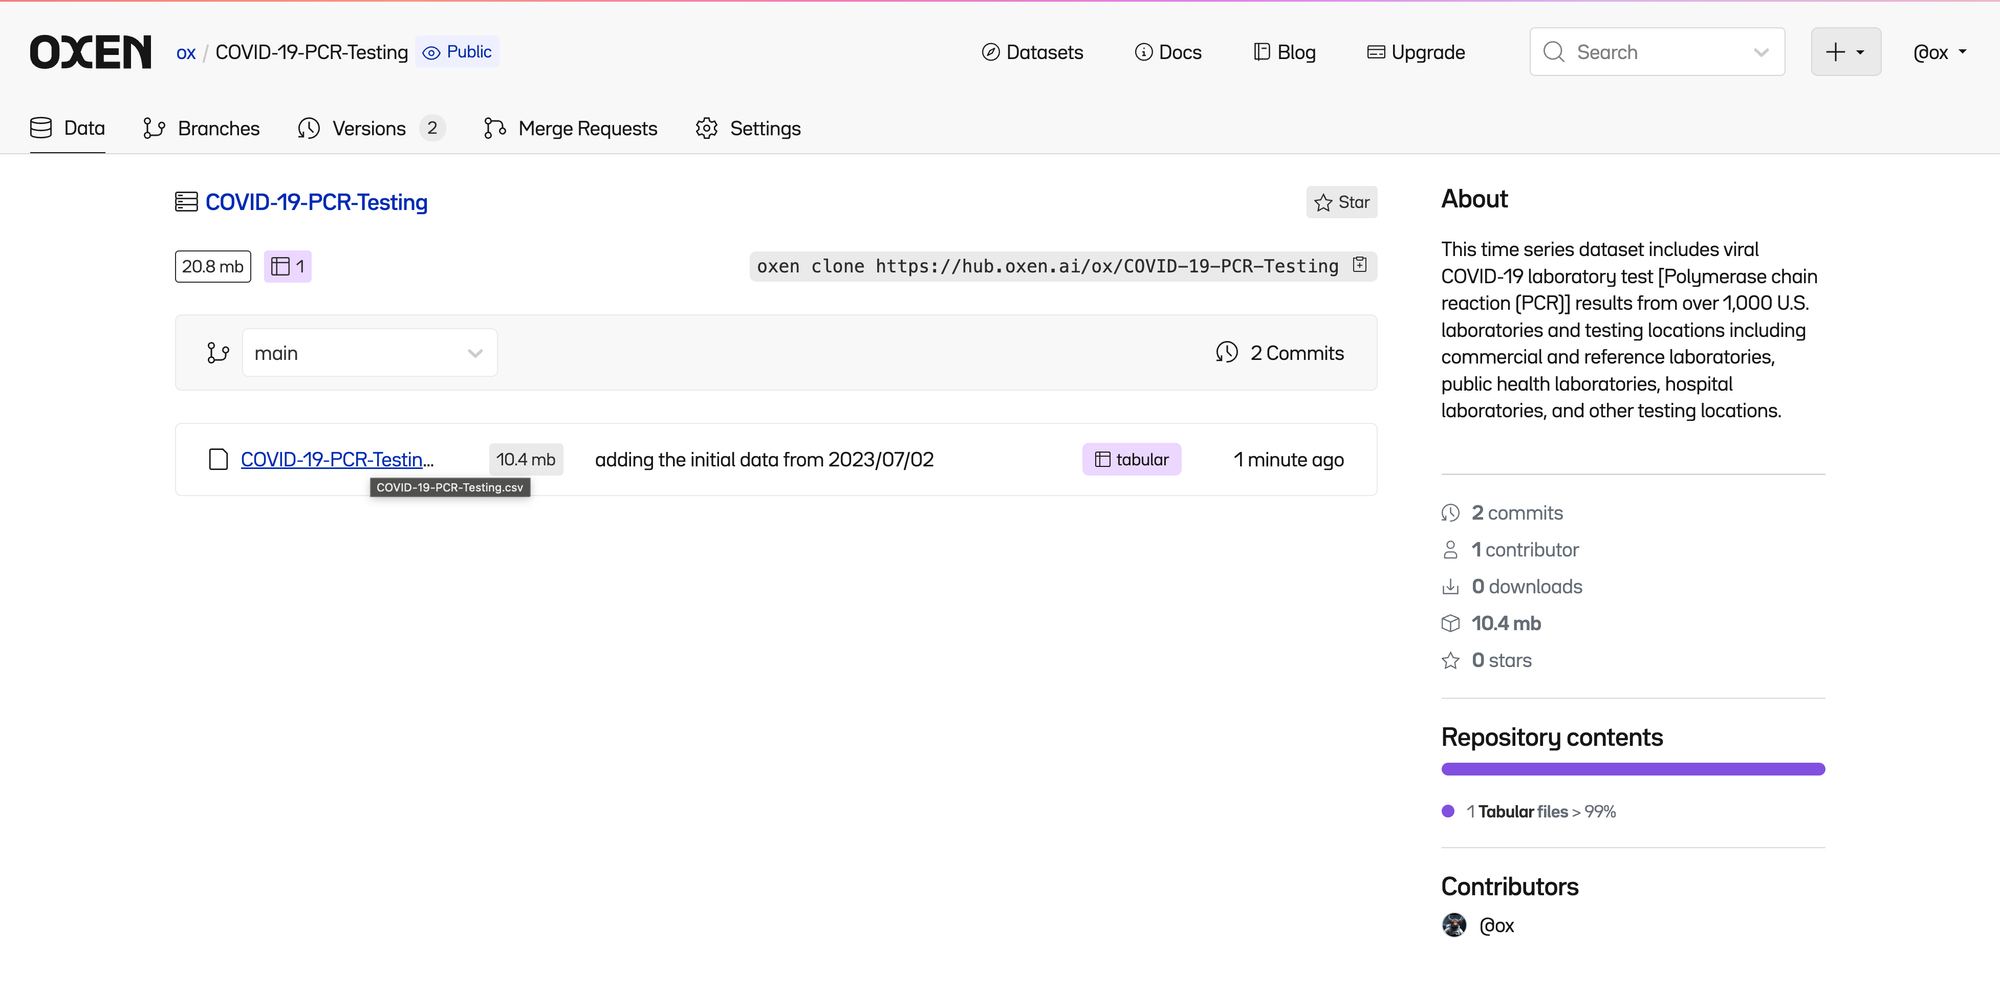Open the COVID-19-PCR-Testin... file link
The image size is (2000, 985).
(x=337, y=459)
